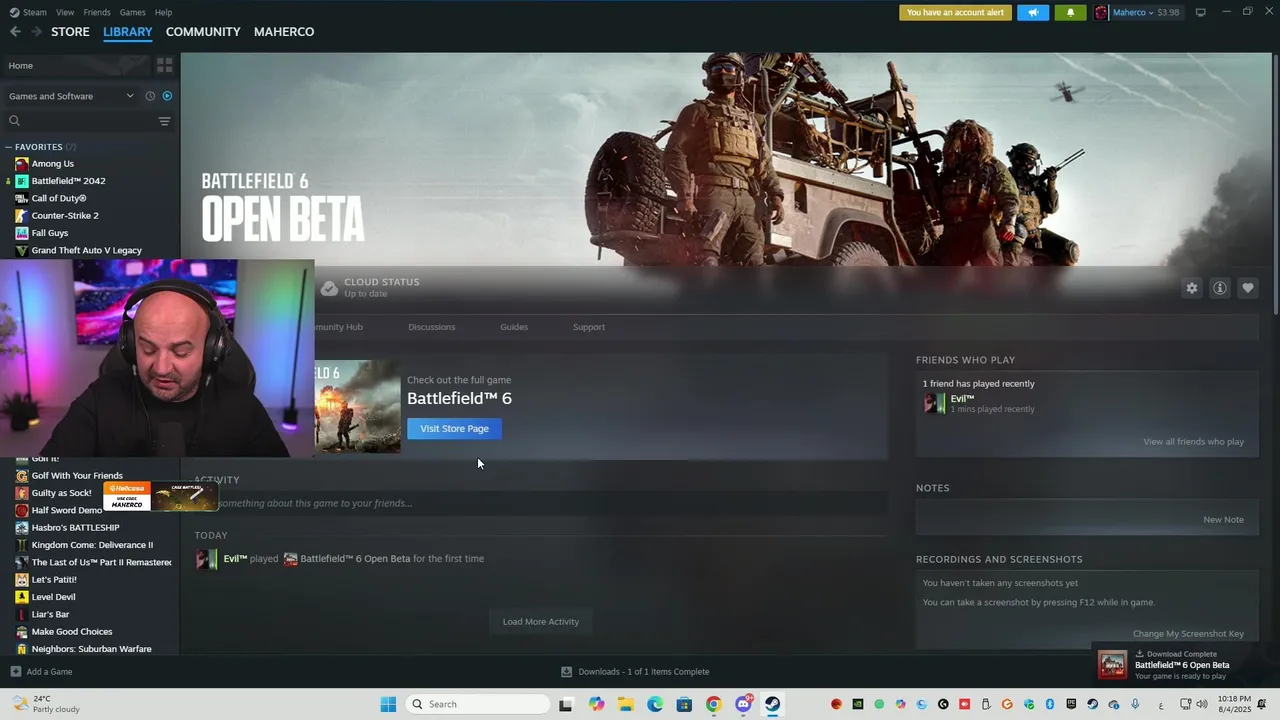The image size is (1280, 720).
Task: Select Level Devil in the game list
Action: [53, 597]
